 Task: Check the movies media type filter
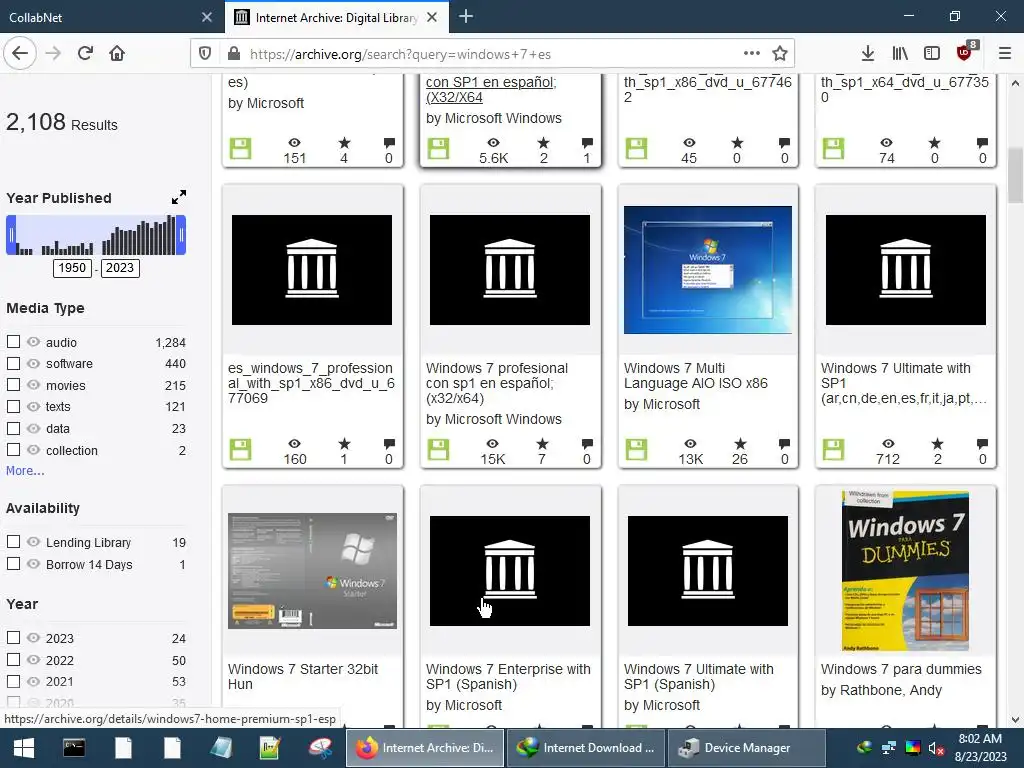tap(13, 385)
